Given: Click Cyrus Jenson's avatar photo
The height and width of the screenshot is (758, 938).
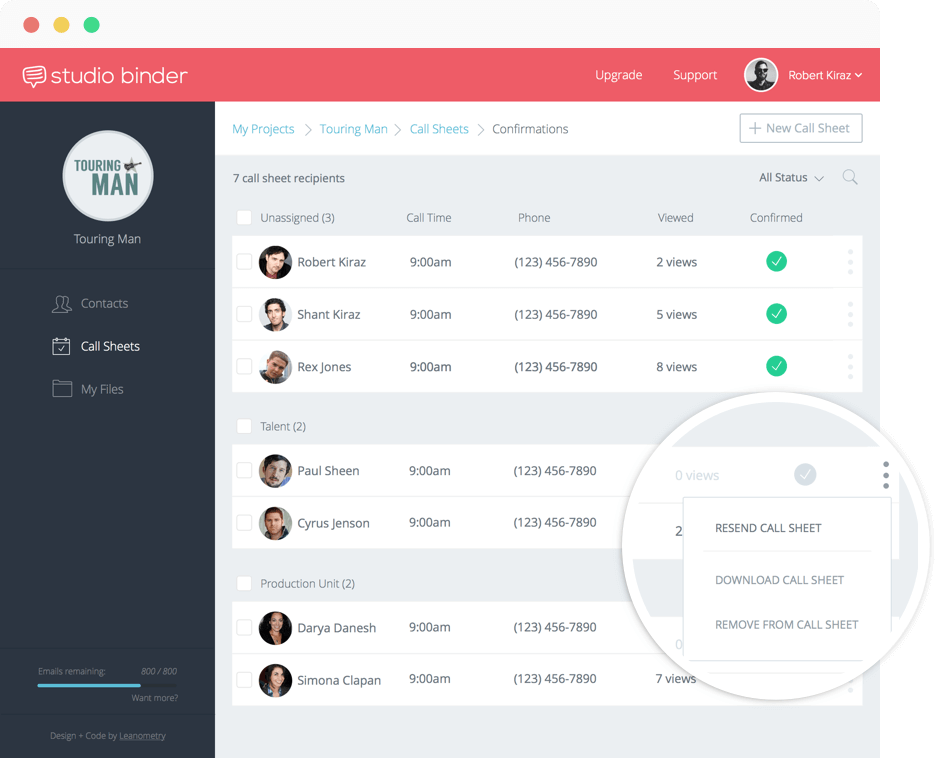Looking at the screenshot, I should click(x=275, y=523).
